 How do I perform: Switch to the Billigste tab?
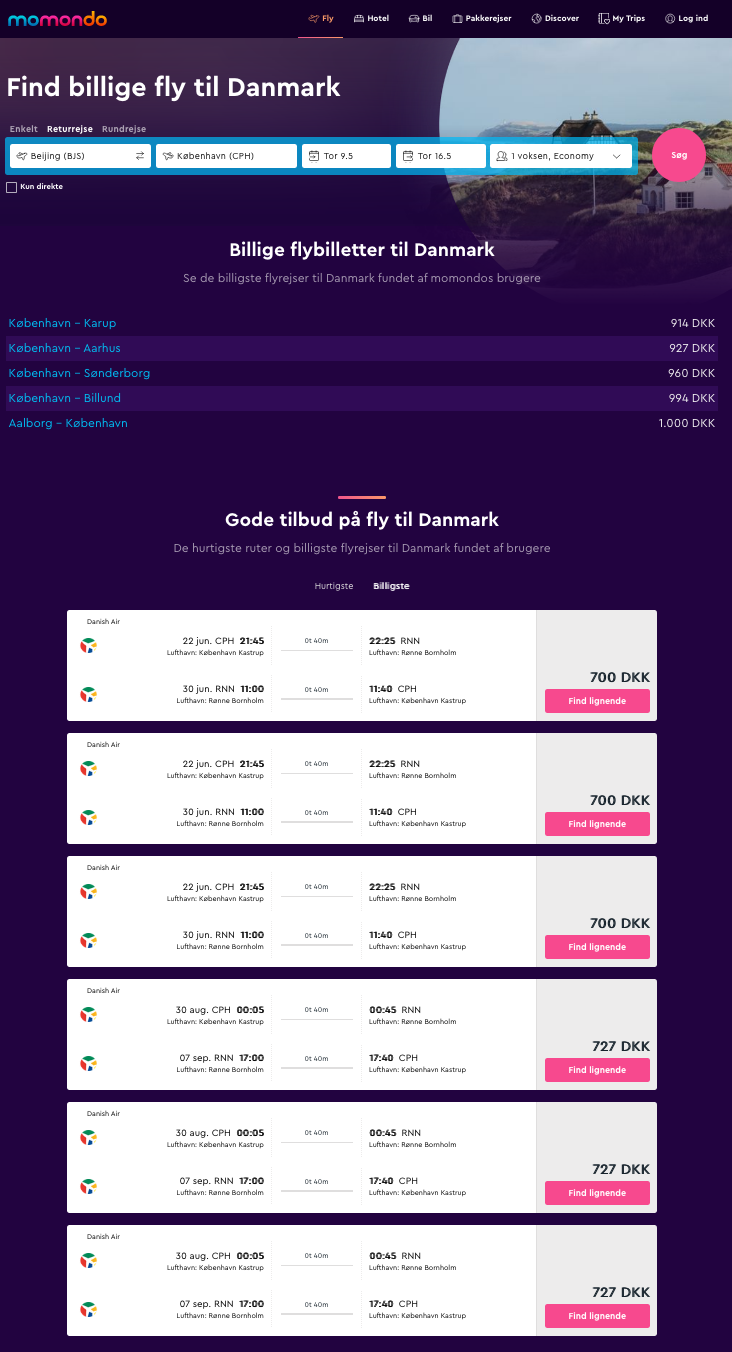(x=391, y=586)
